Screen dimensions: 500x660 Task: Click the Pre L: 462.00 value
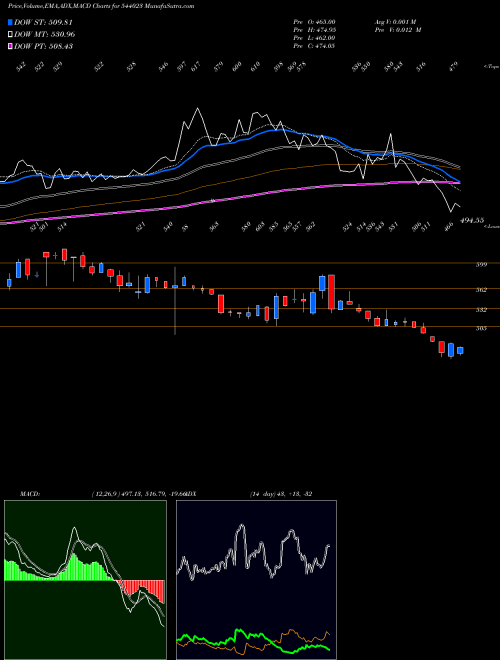point(314,38)
